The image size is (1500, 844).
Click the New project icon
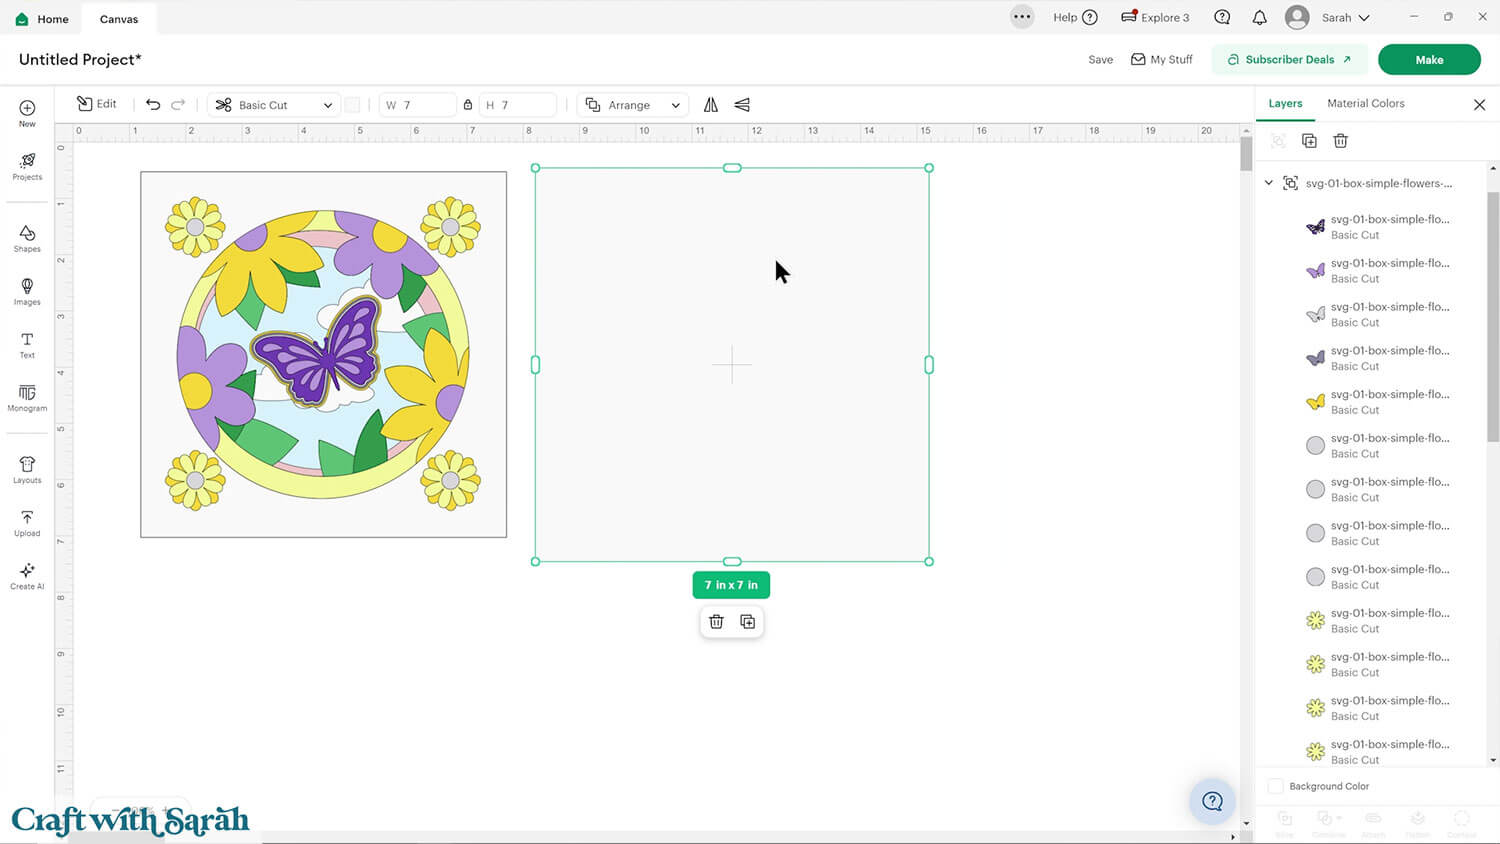pyautogui.click(x=27, y=113)
